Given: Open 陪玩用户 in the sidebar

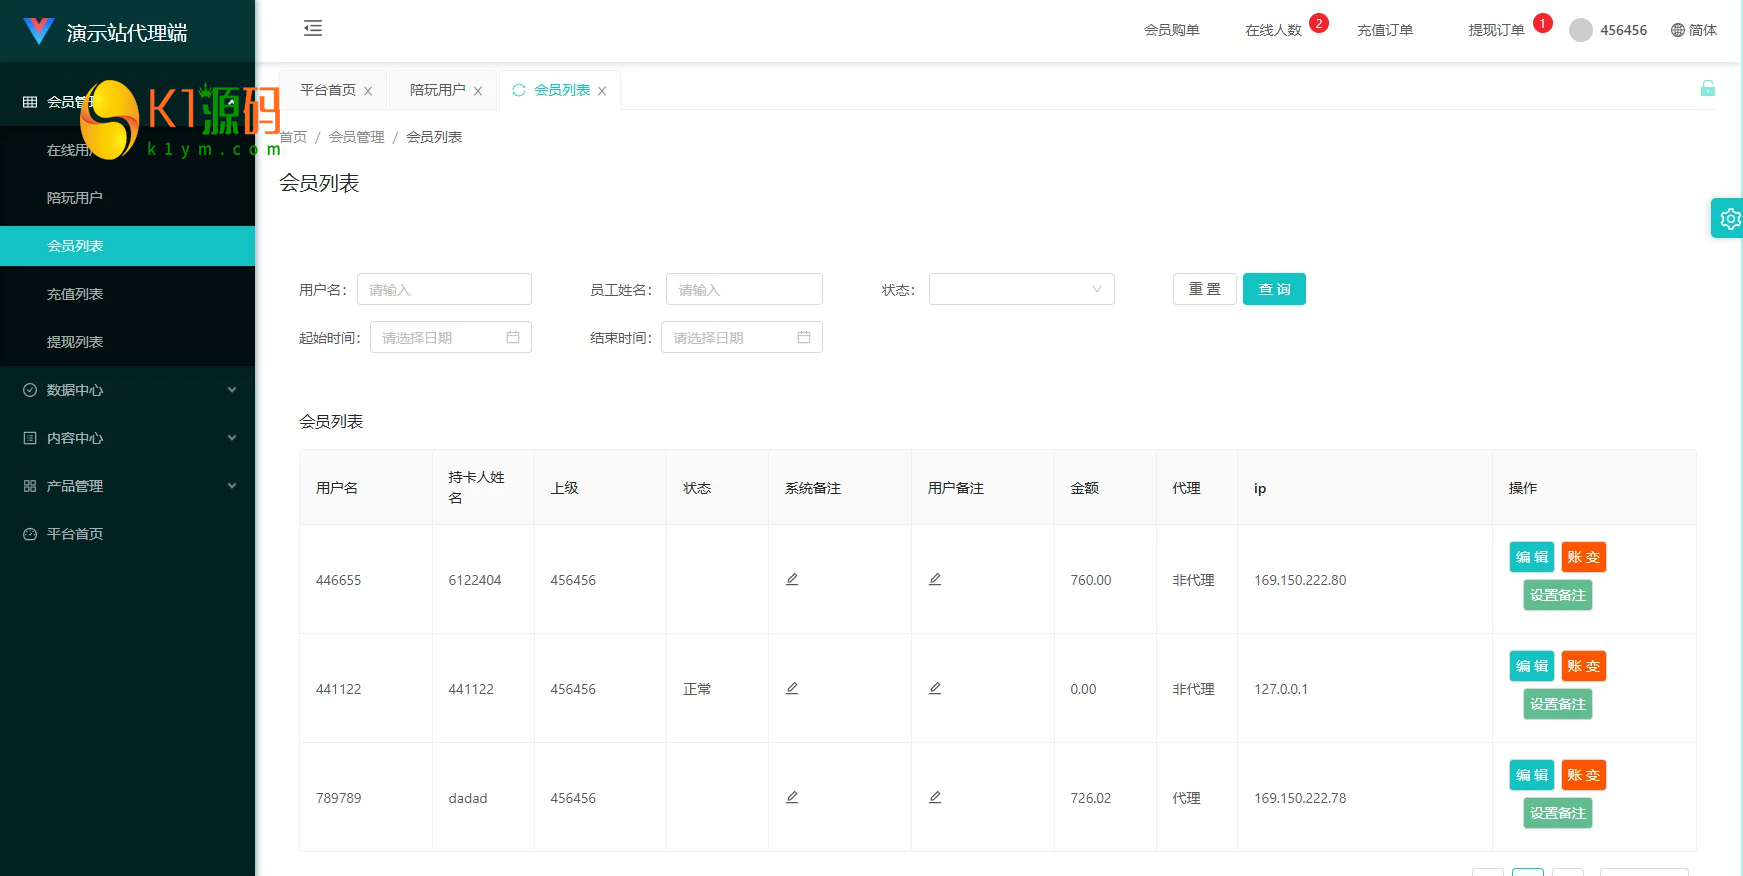Looking at the screenshot, I should [127, 198].
